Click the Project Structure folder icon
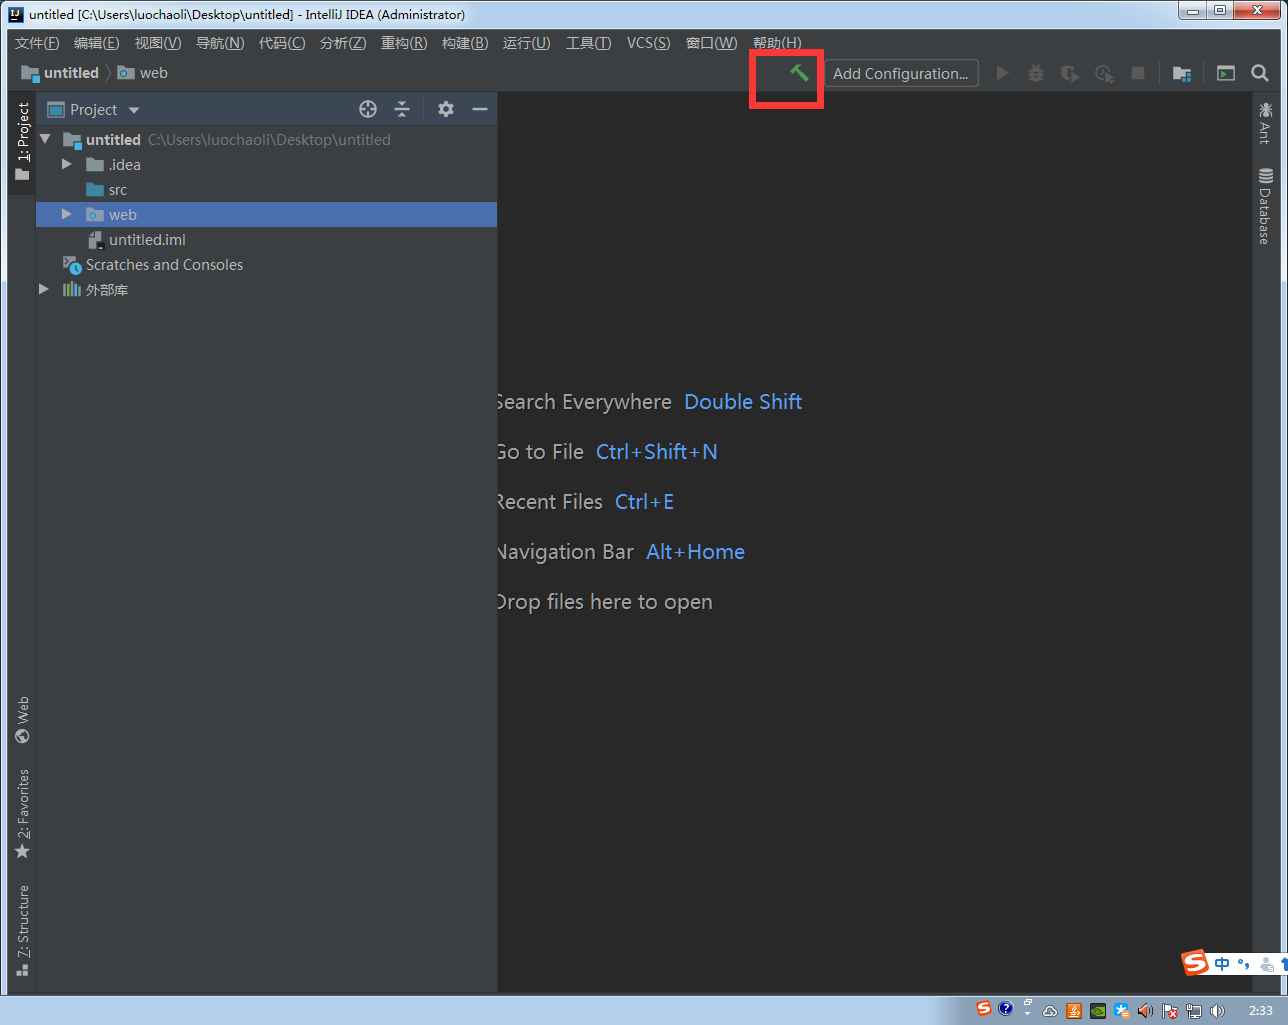This screenshot has width=1288, height=1025. tap(1181, 72)
